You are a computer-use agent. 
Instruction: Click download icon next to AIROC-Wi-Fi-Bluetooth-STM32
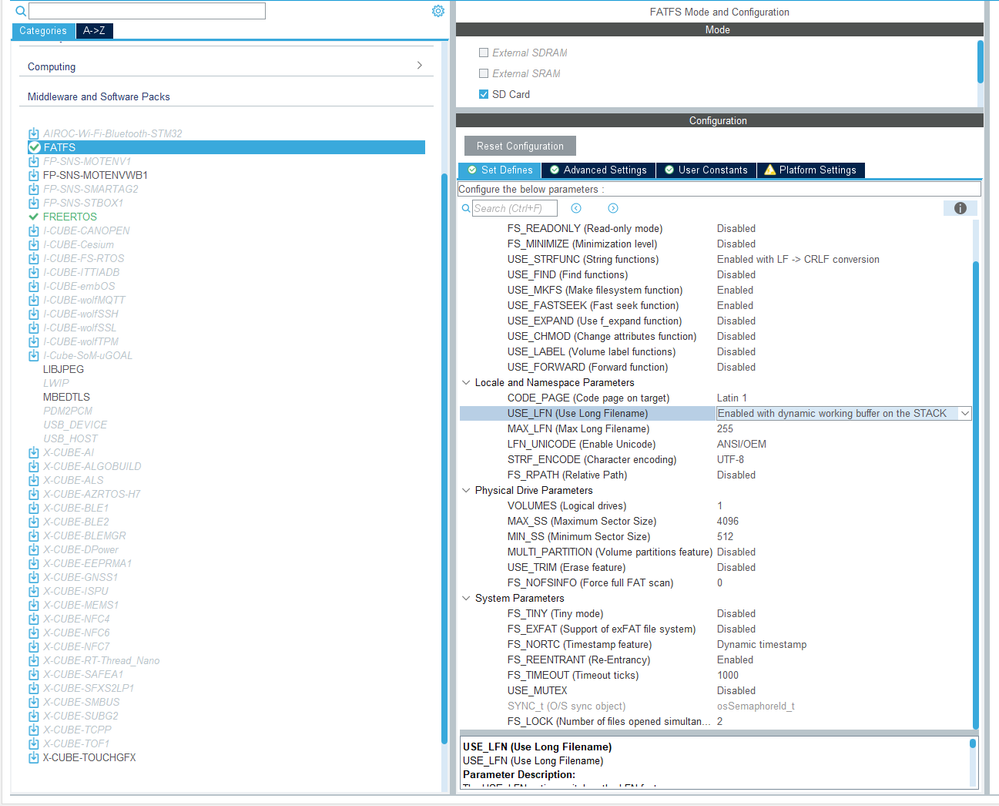pyautogui.click(x=34, y=133)
